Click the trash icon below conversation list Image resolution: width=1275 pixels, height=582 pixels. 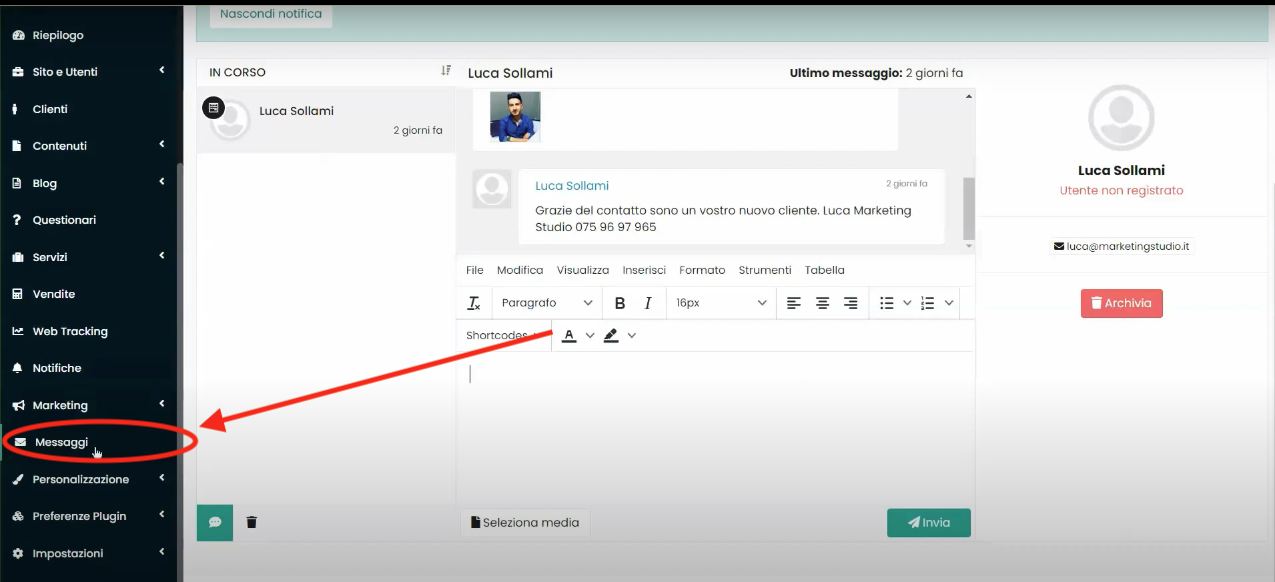click(x=252, y=522)
